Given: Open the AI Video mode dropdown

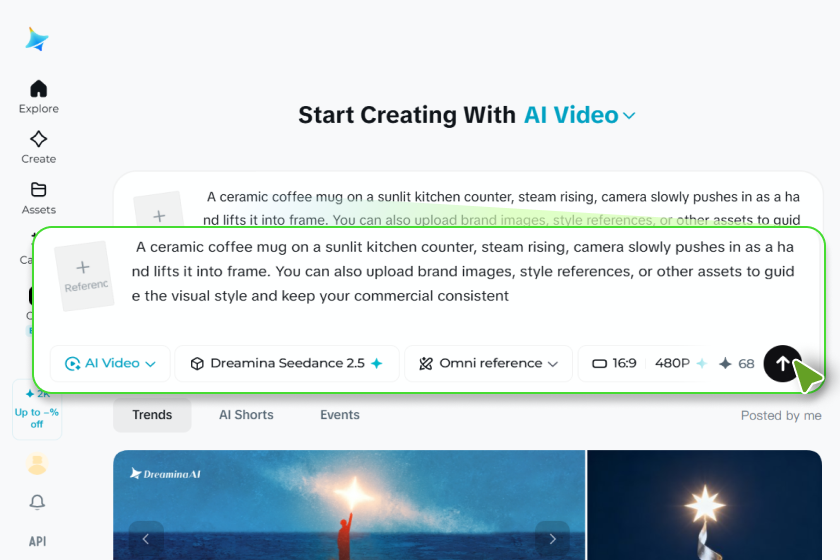Looking at the screenshot, I should pyautogui.click(x=110, y=363).
